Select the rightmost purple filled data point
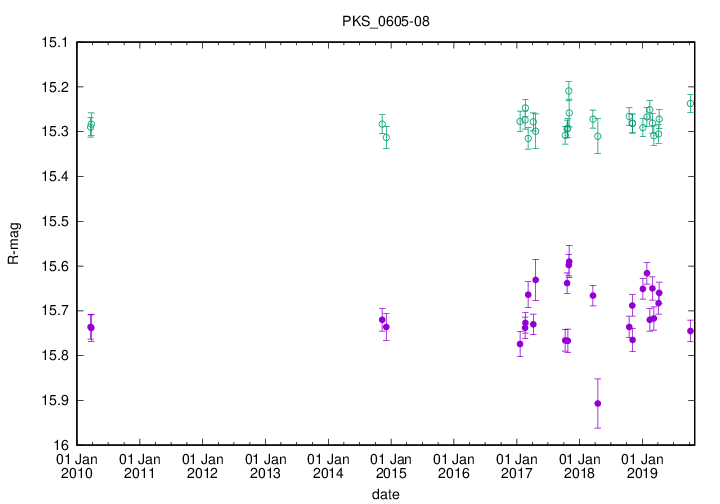 point(691,331)
